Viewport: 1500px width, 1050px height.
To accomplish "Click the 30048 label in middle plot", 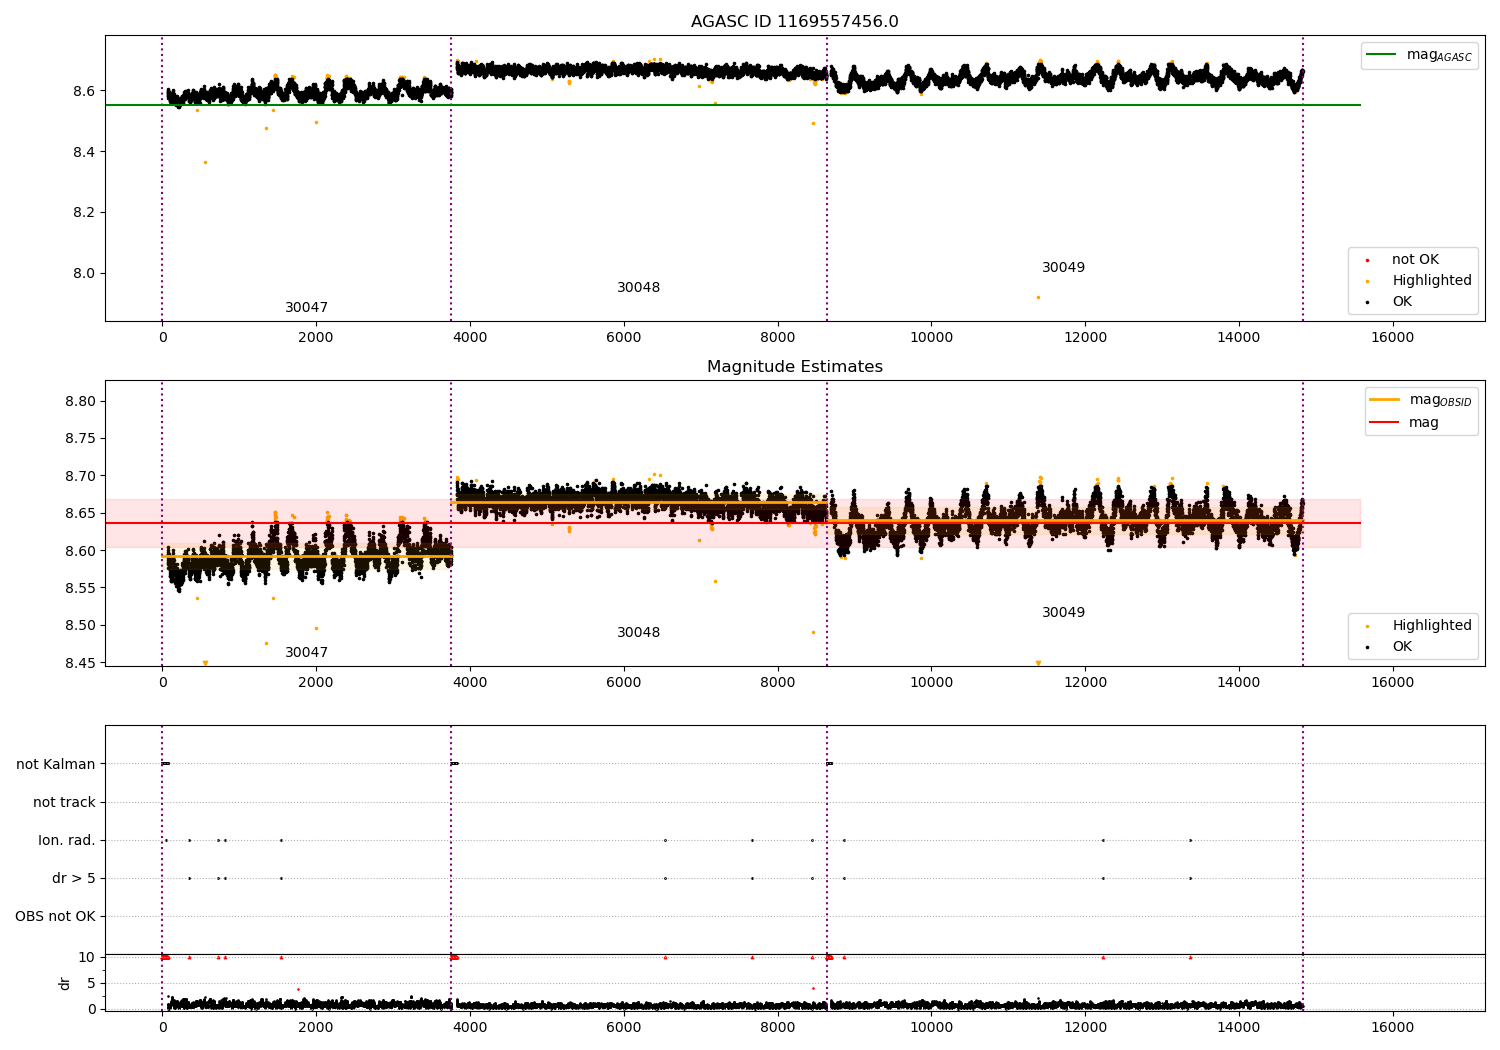I will tap(638, 633).
